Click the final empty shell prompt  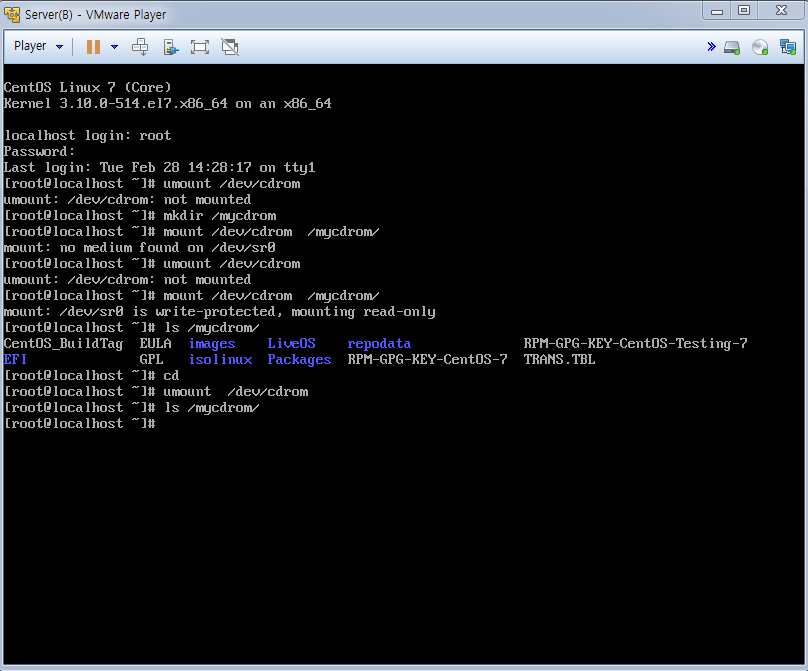[80, 424]
